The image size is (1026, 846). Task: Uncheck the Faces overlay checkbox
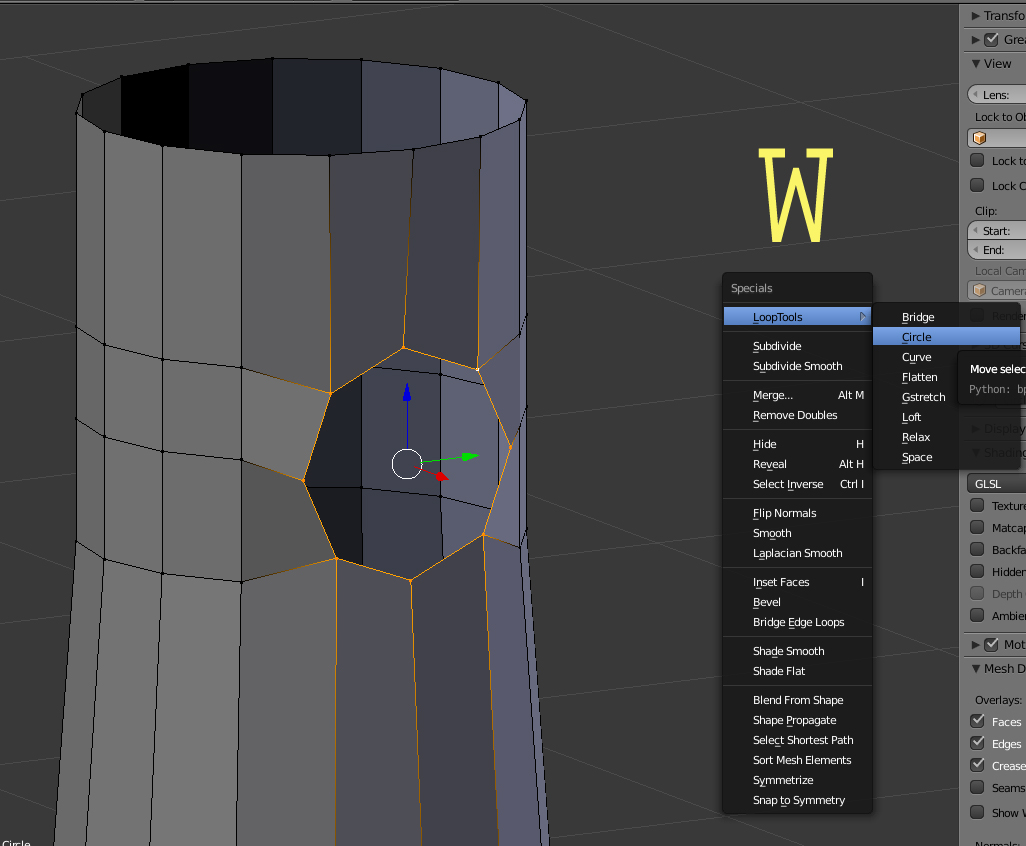tap(978, 721)
